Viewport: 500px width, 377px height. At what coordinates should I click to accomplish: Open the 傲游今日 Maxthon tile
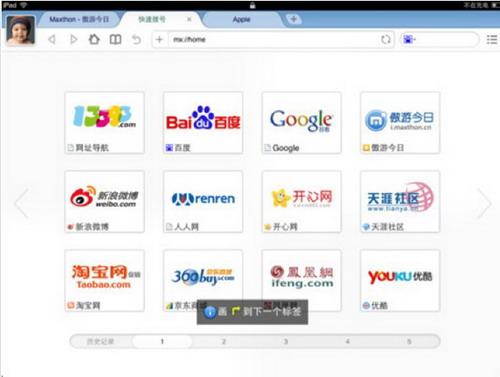[x=400, y=123]
